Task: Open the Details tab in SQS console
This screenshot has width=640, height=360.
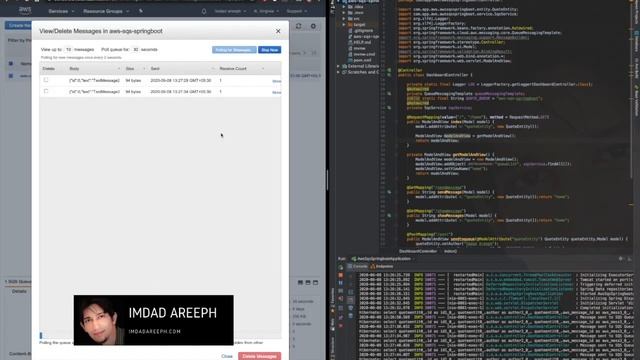Action: [x=19, y=291]
